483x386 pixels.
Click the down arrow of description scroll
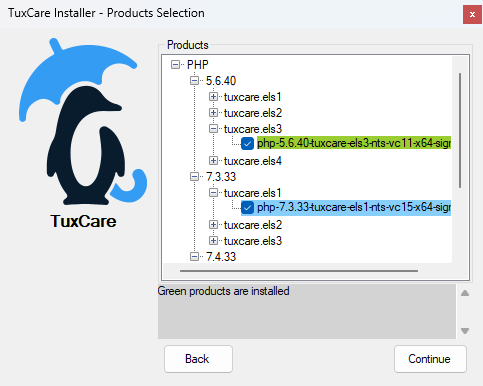465,331
